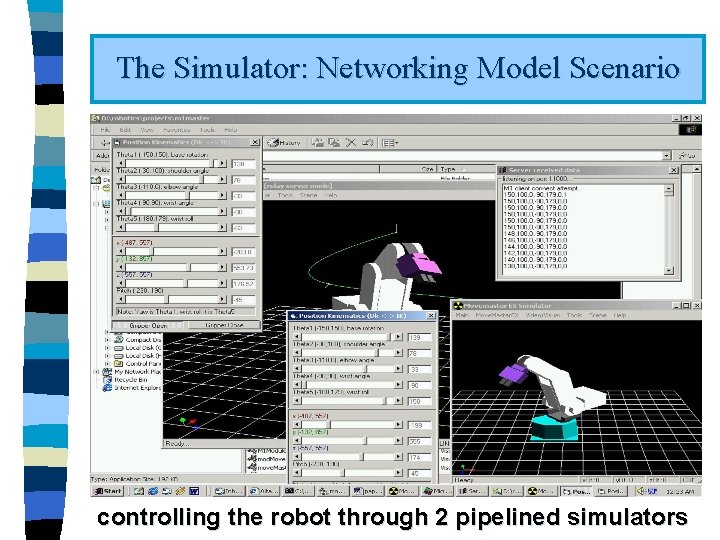Click Theta1 value field showing 139
The image size is (720, 540).
419,338
